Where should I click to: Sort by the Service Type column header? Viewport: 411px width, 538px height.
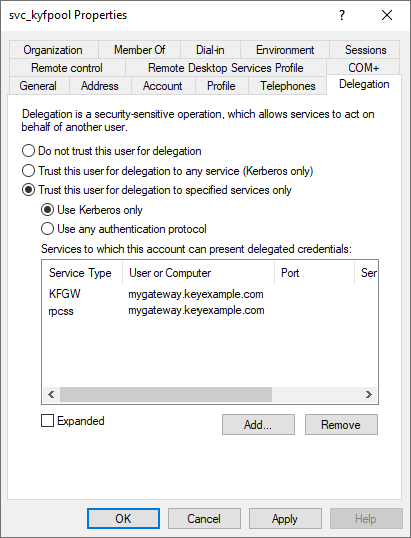(x=82, y=273)
